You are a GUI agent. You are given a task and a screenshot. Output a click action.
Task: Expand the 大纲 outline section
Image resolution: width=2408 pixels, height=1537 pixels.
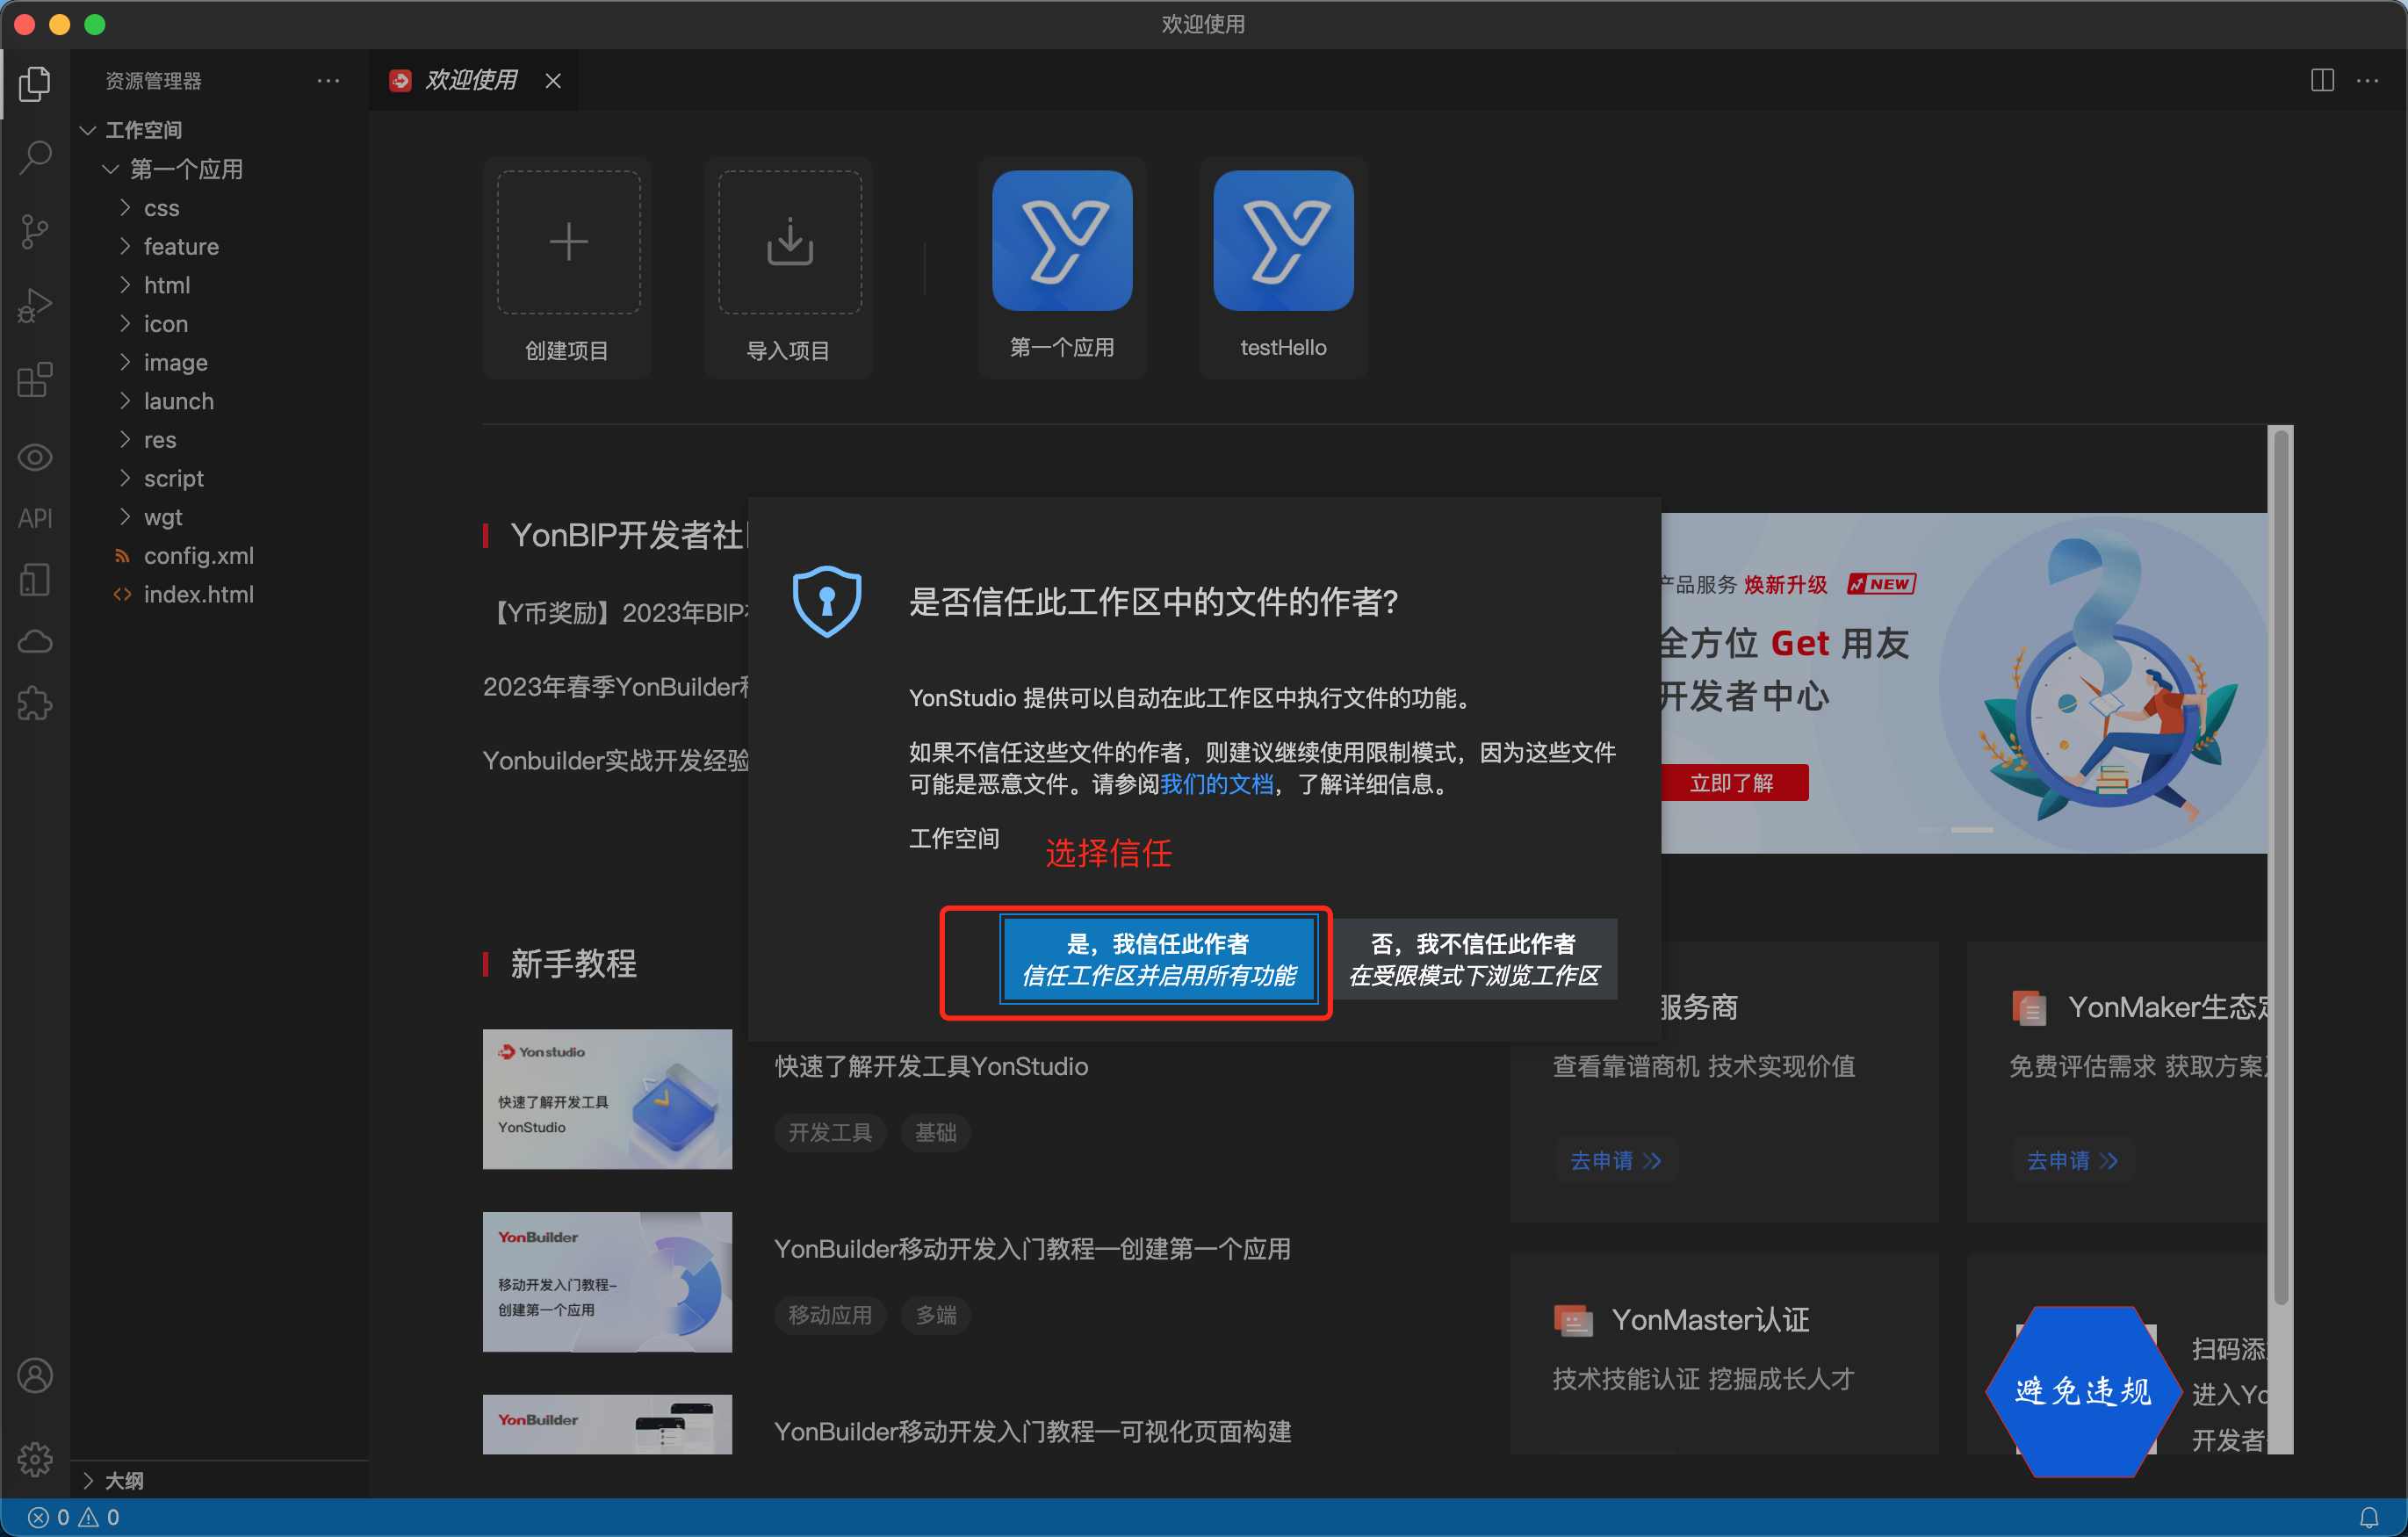124,1480
